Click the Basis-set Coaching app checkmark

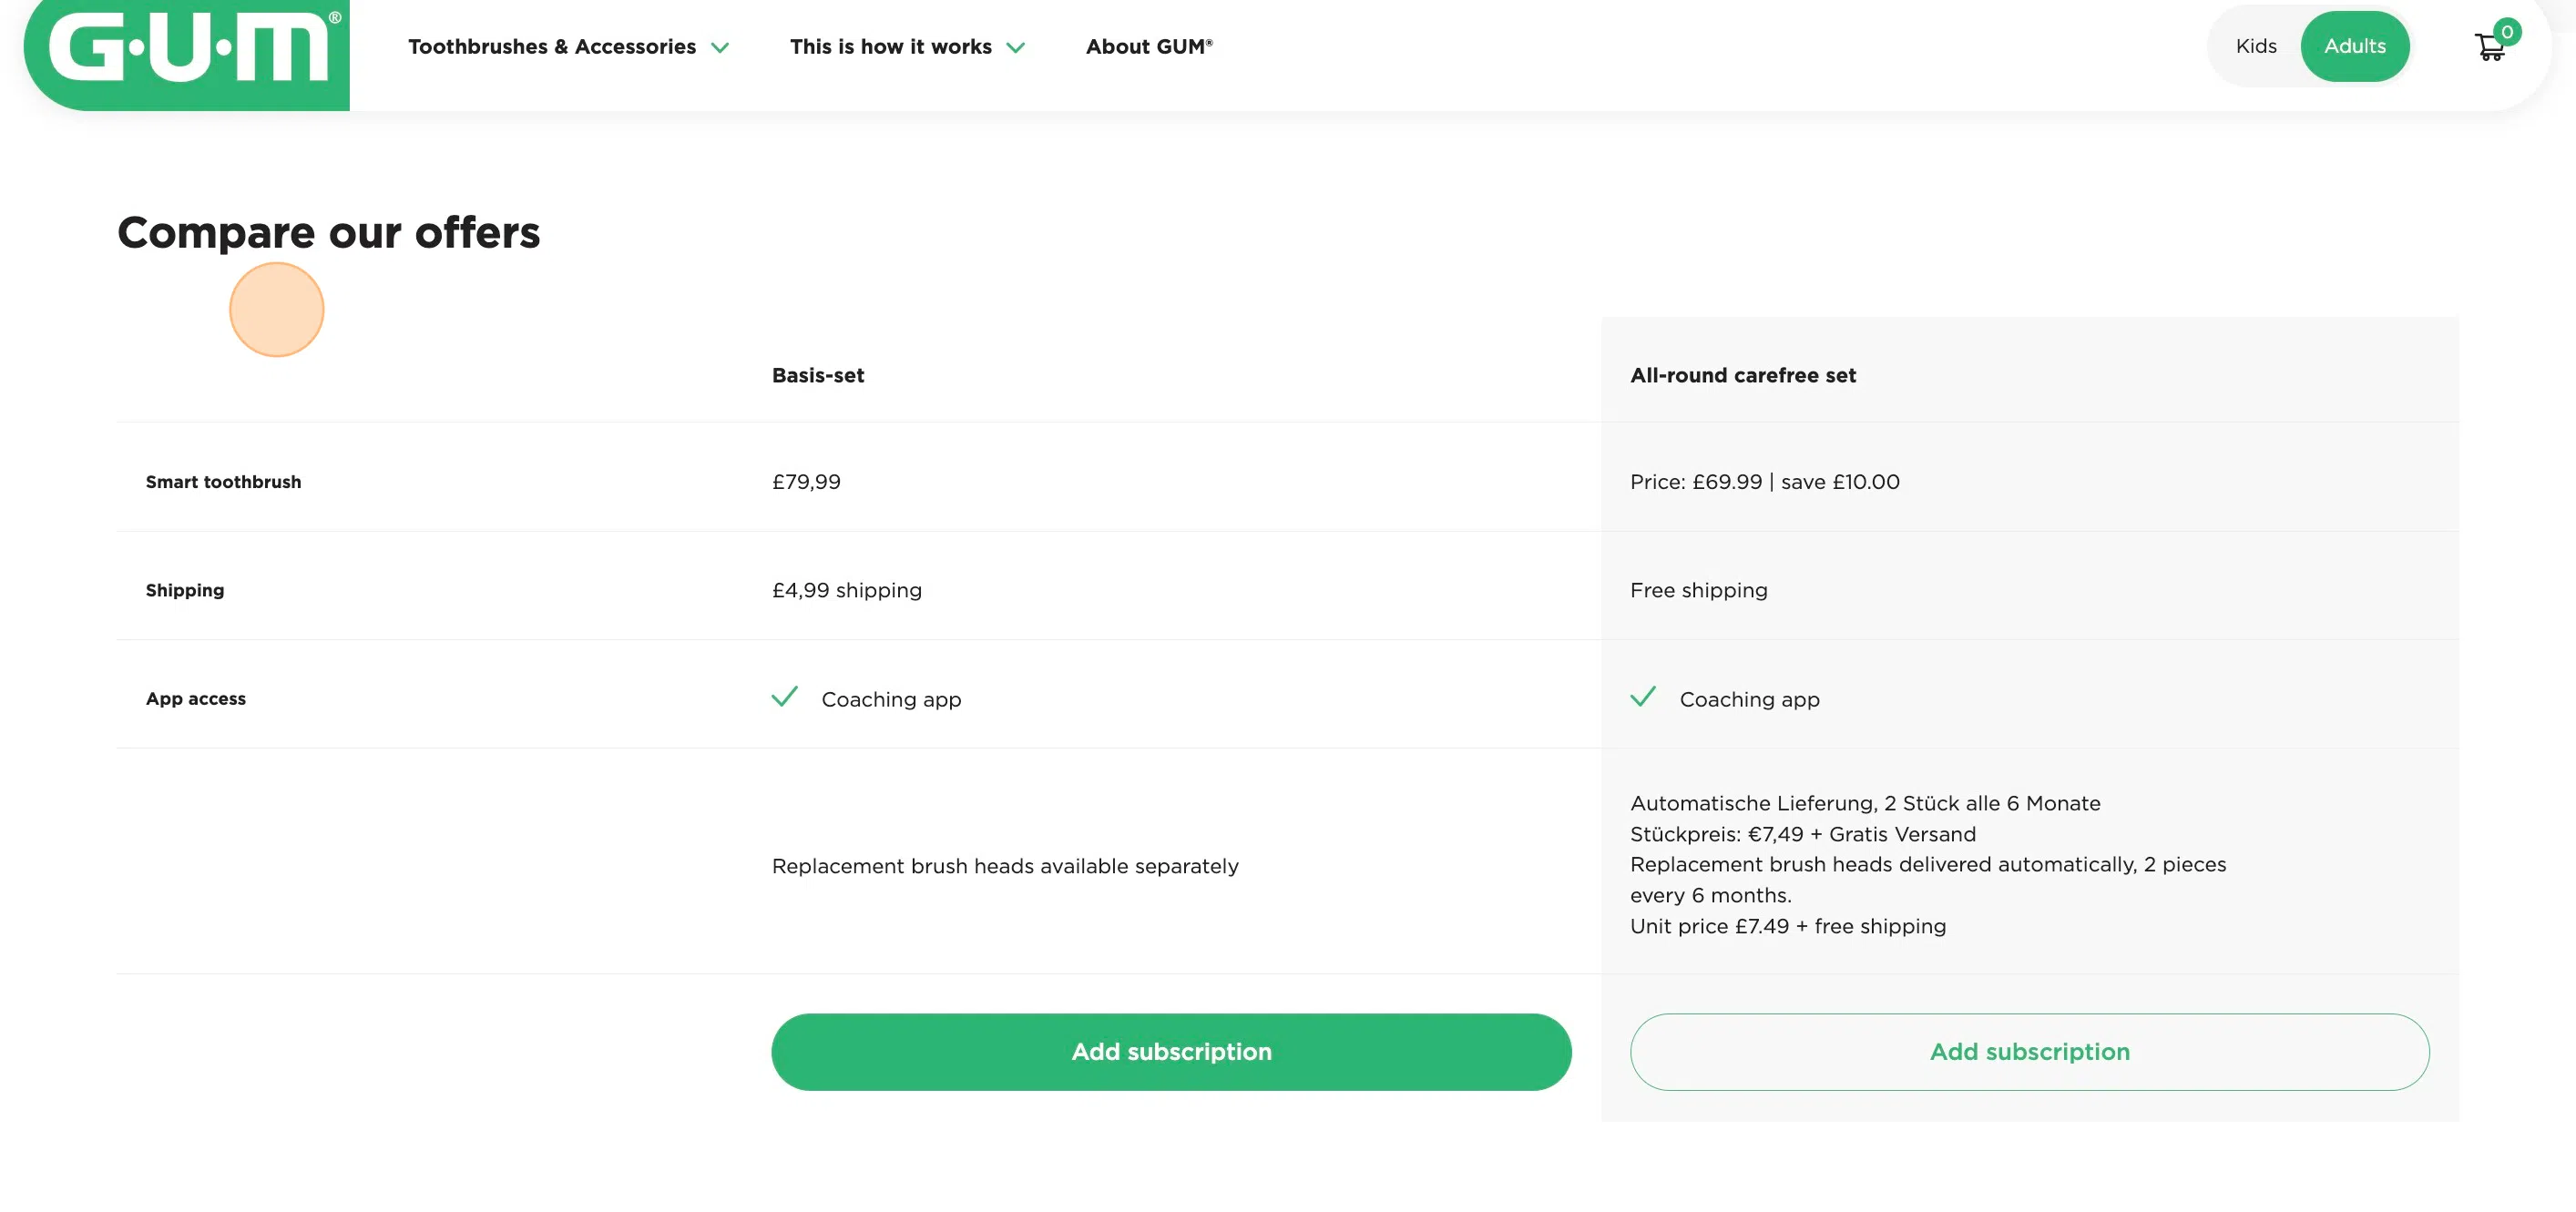pos(785,697)
